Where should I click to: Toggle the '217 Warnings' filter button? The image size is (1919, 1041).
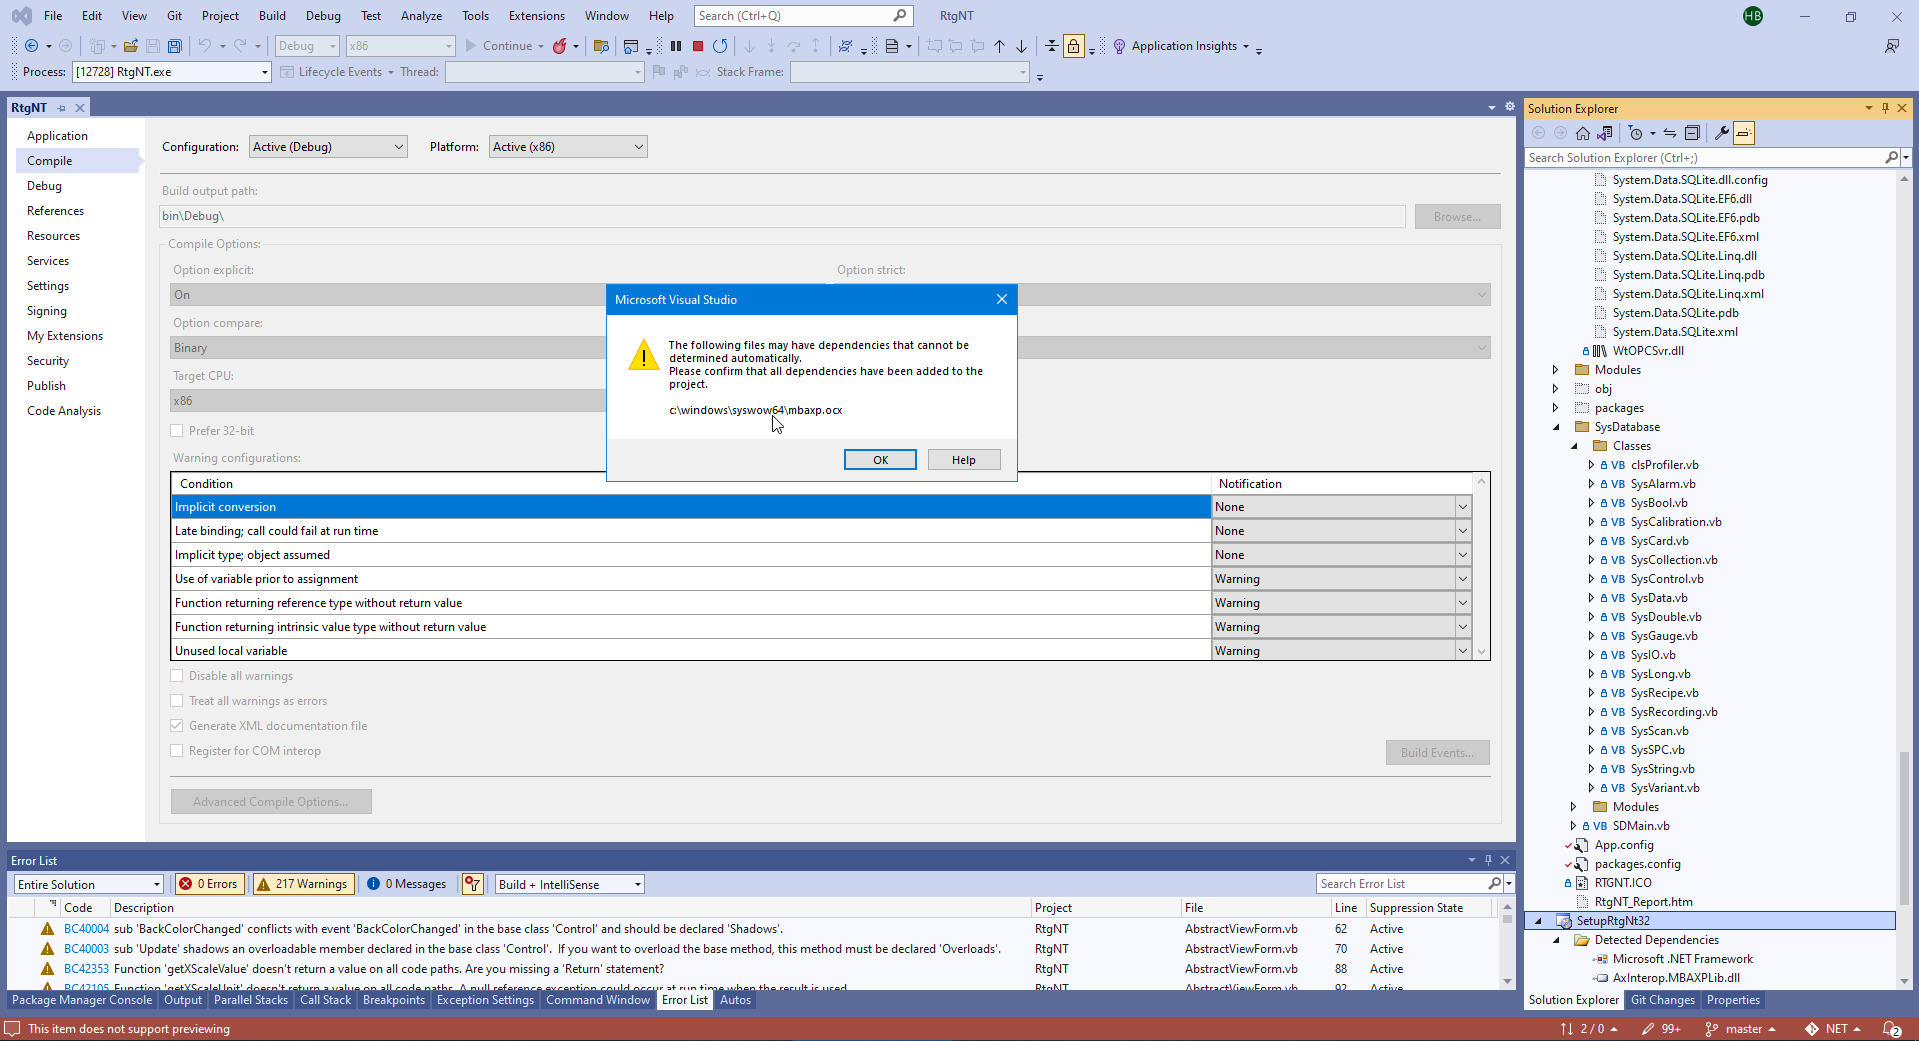[302, 884]
